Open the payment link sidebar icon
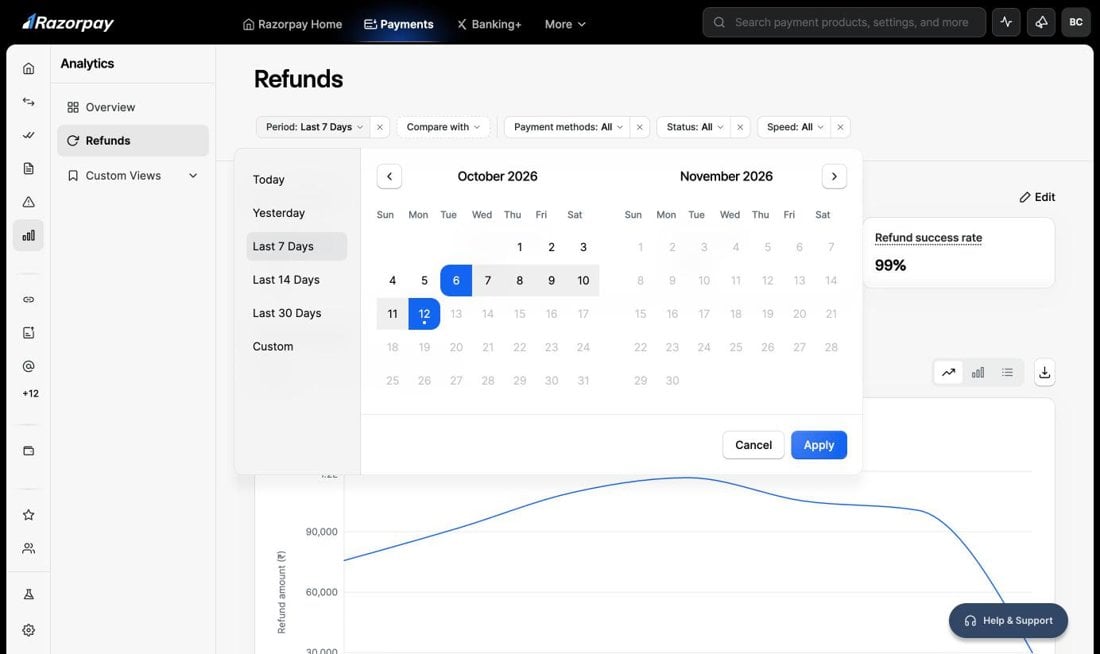This screenshot has width=1100, height=654. tap(28, 300)
